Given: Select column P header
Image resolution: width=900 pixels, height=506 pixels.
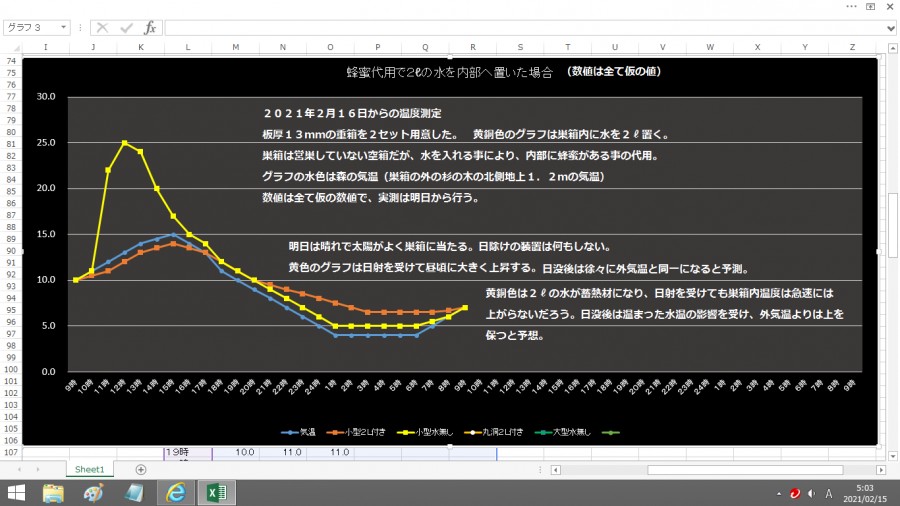Looking at the screenshot, I should [x=378, y=47].
